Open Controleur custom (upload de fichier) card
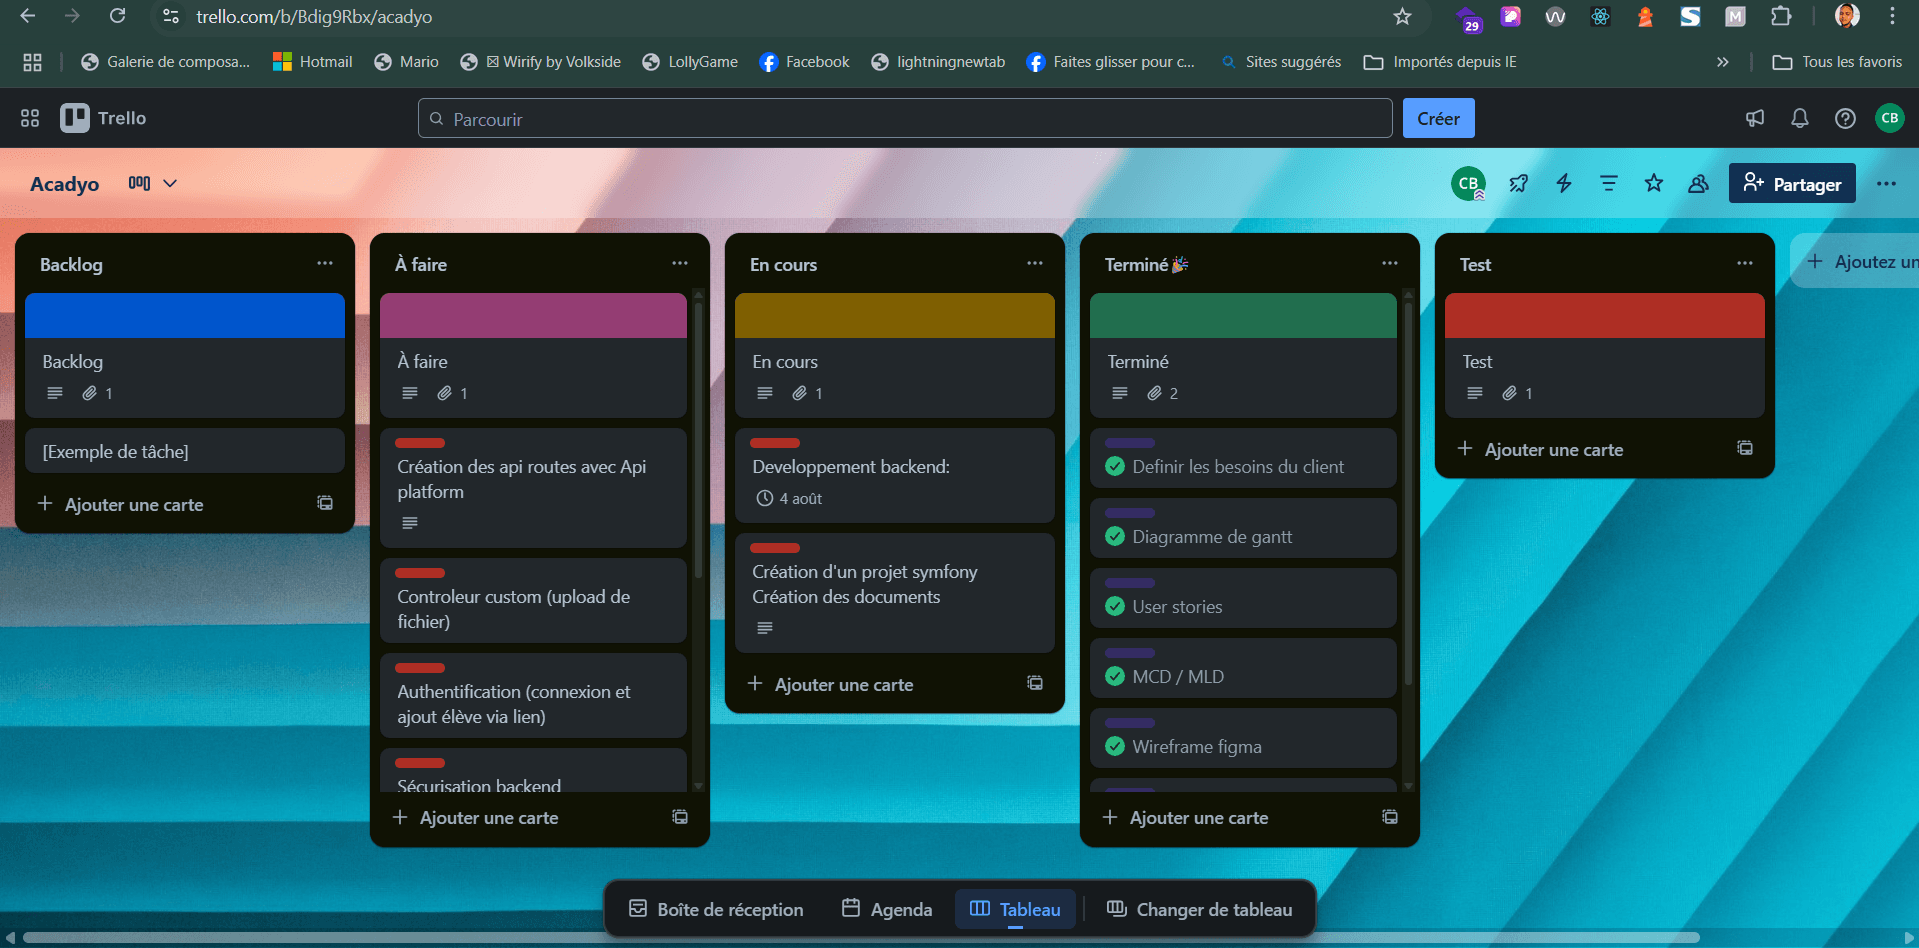1919x948 pixels. tap(533, 600)
